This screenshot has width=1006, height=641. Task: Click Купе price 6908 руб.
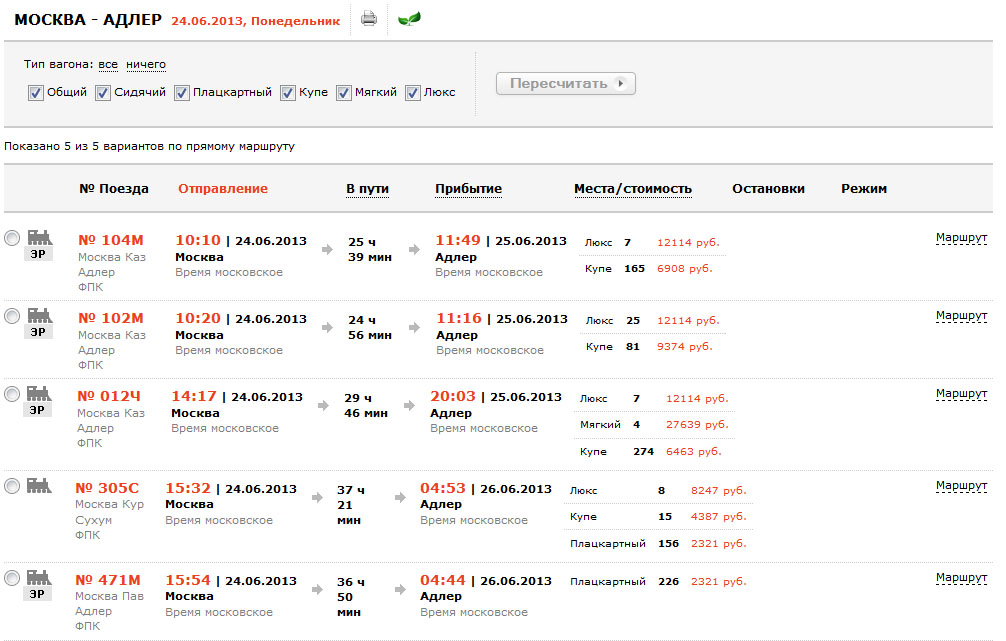pyautogui.click(x=684, y=269)
